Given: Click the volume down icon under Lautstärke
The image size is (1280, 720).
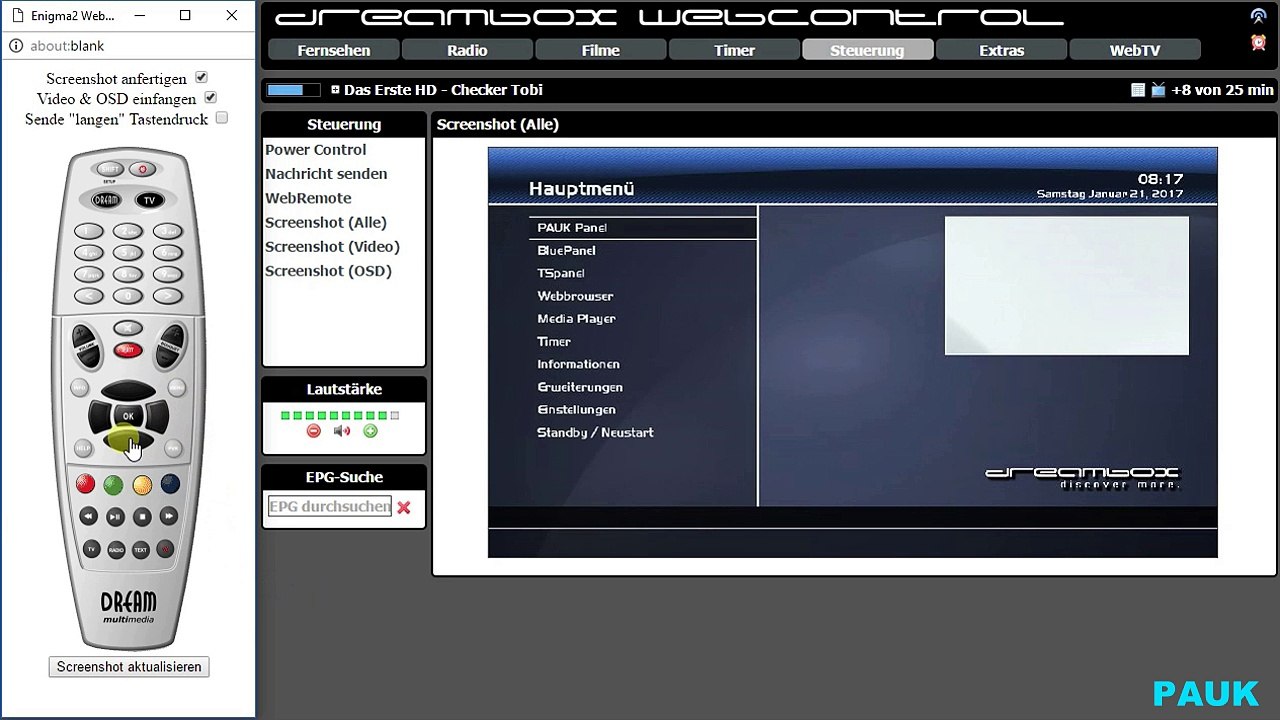Looking at the screenshot, I should point(314,431).
